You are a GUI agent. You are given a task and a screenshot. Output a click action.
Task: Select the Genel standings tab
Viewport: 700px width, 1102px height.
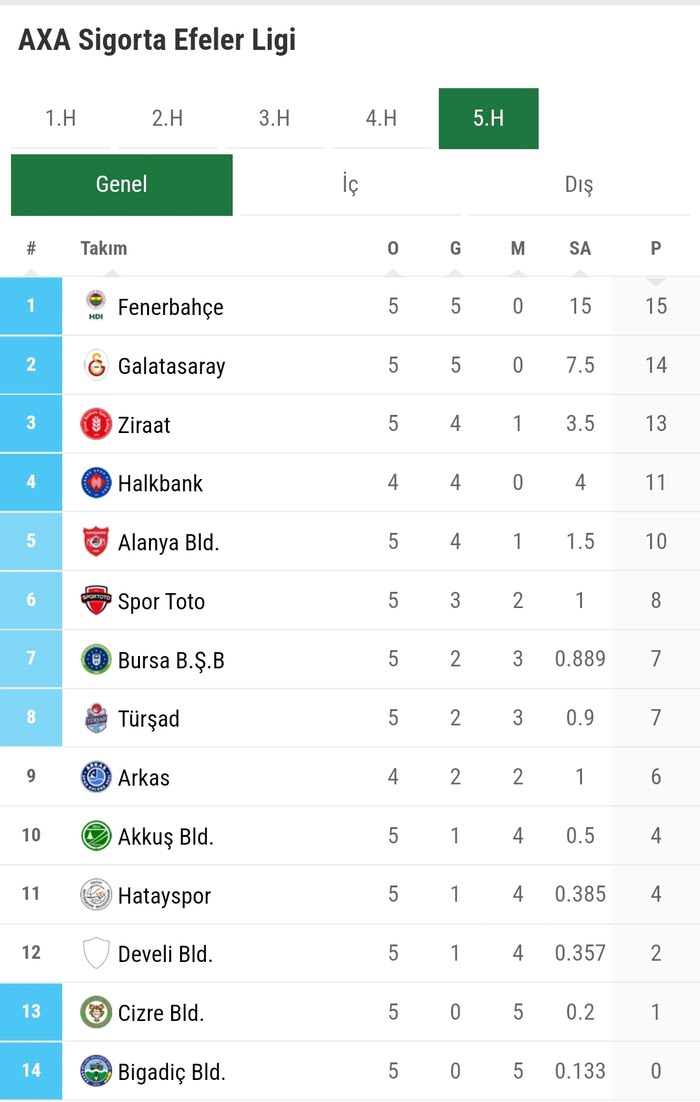click(x=122, y=185)
